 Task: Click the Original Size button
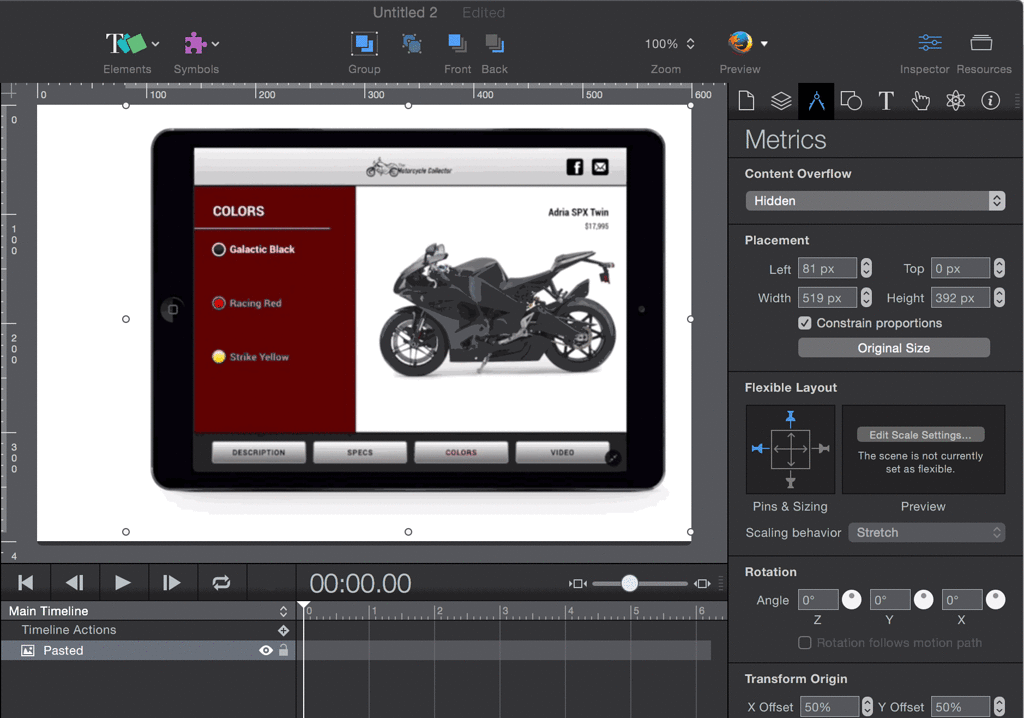(893, 347)
